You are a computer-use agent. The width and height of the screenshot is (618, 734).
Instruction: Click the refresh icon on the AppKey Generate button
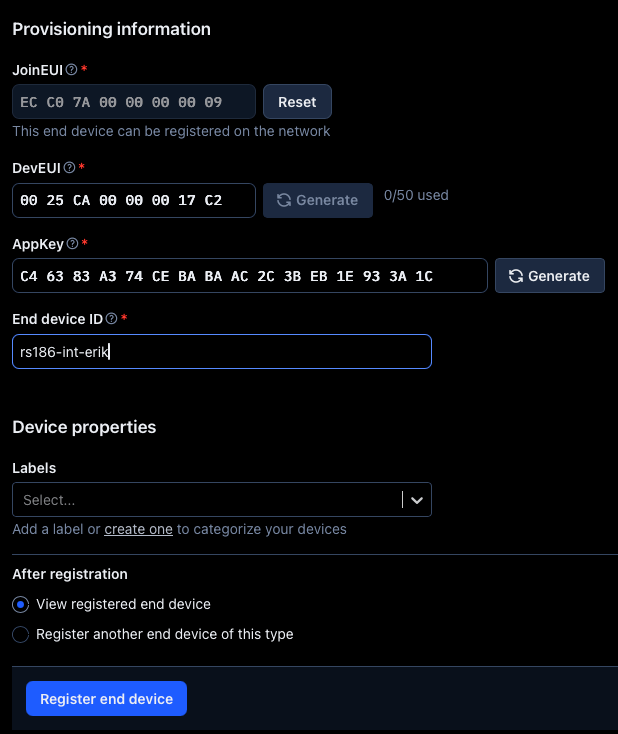click(x=516, y=276)
